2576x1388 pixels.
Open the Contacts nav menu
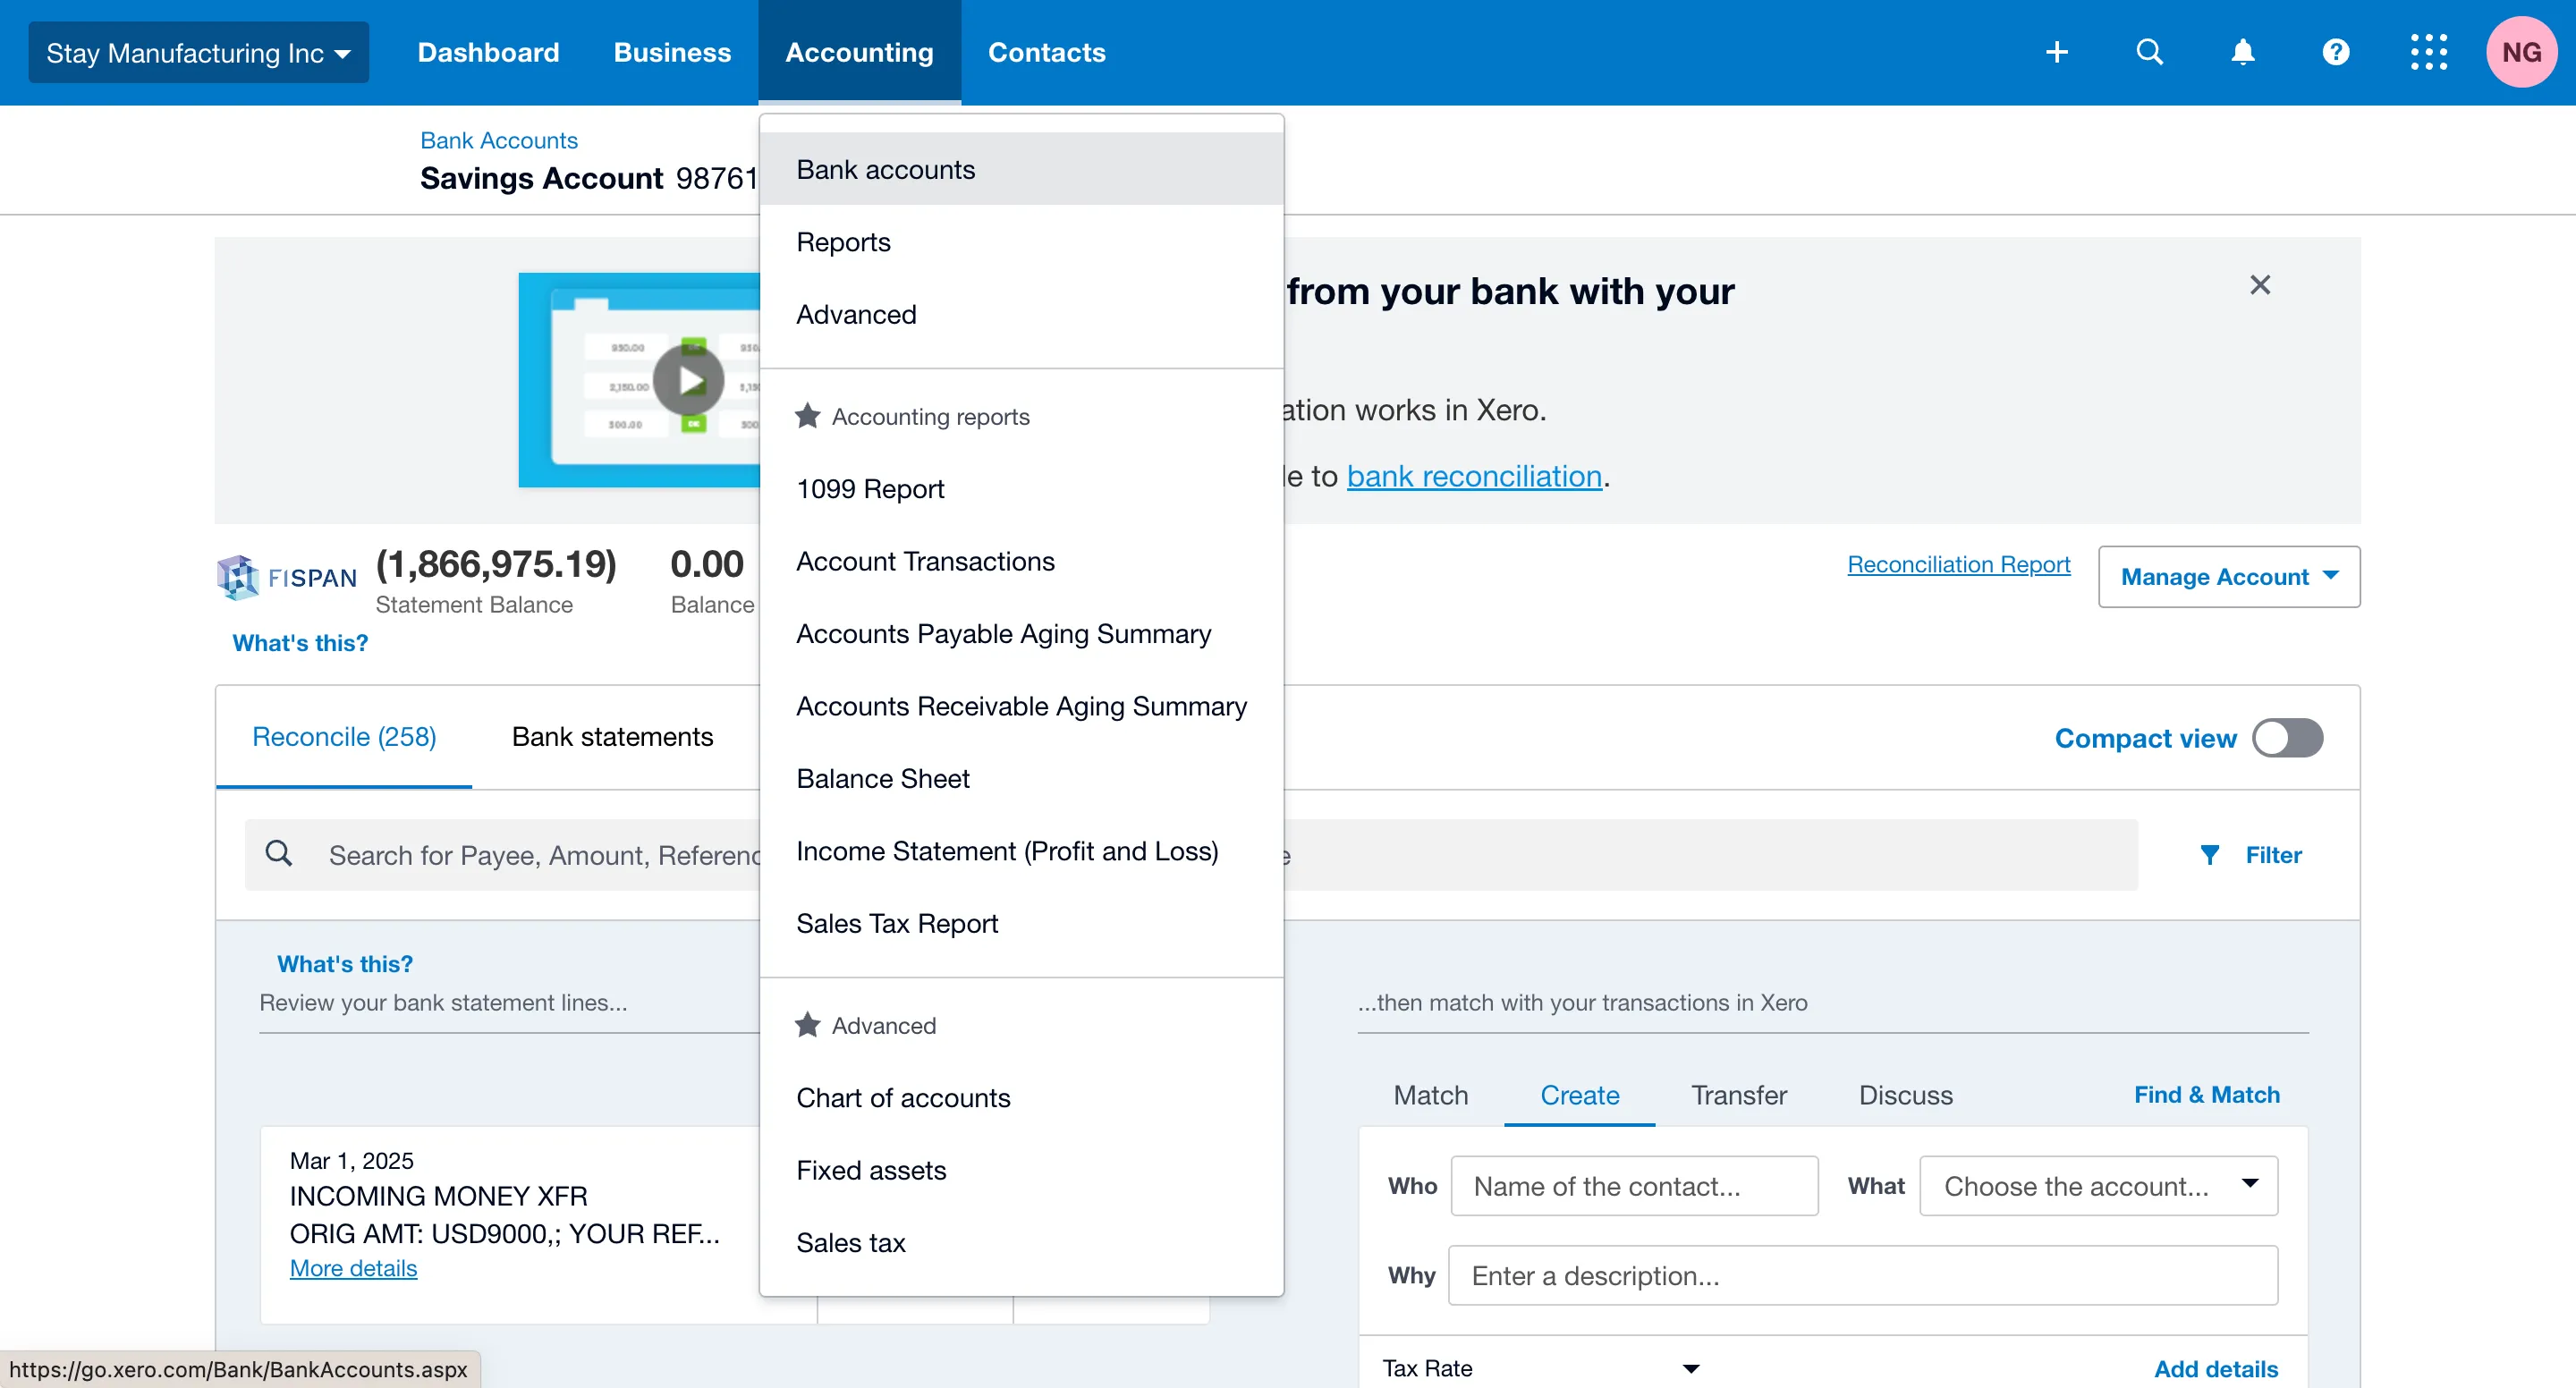1047,52
